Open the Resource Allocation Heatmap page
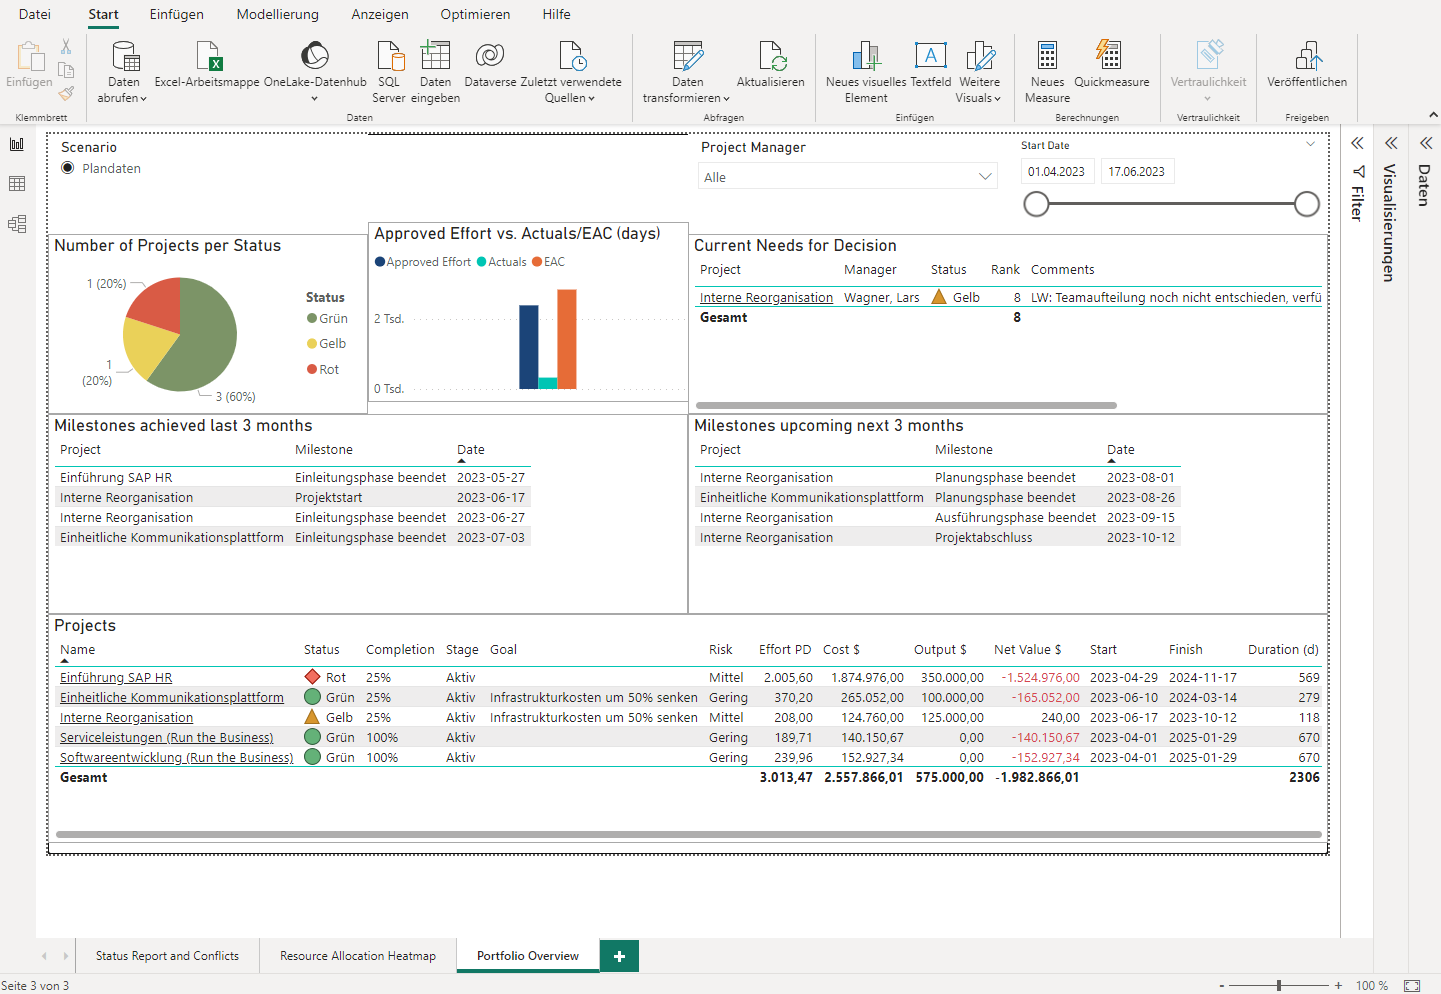 pyautogui.click(x=357, y=956)
